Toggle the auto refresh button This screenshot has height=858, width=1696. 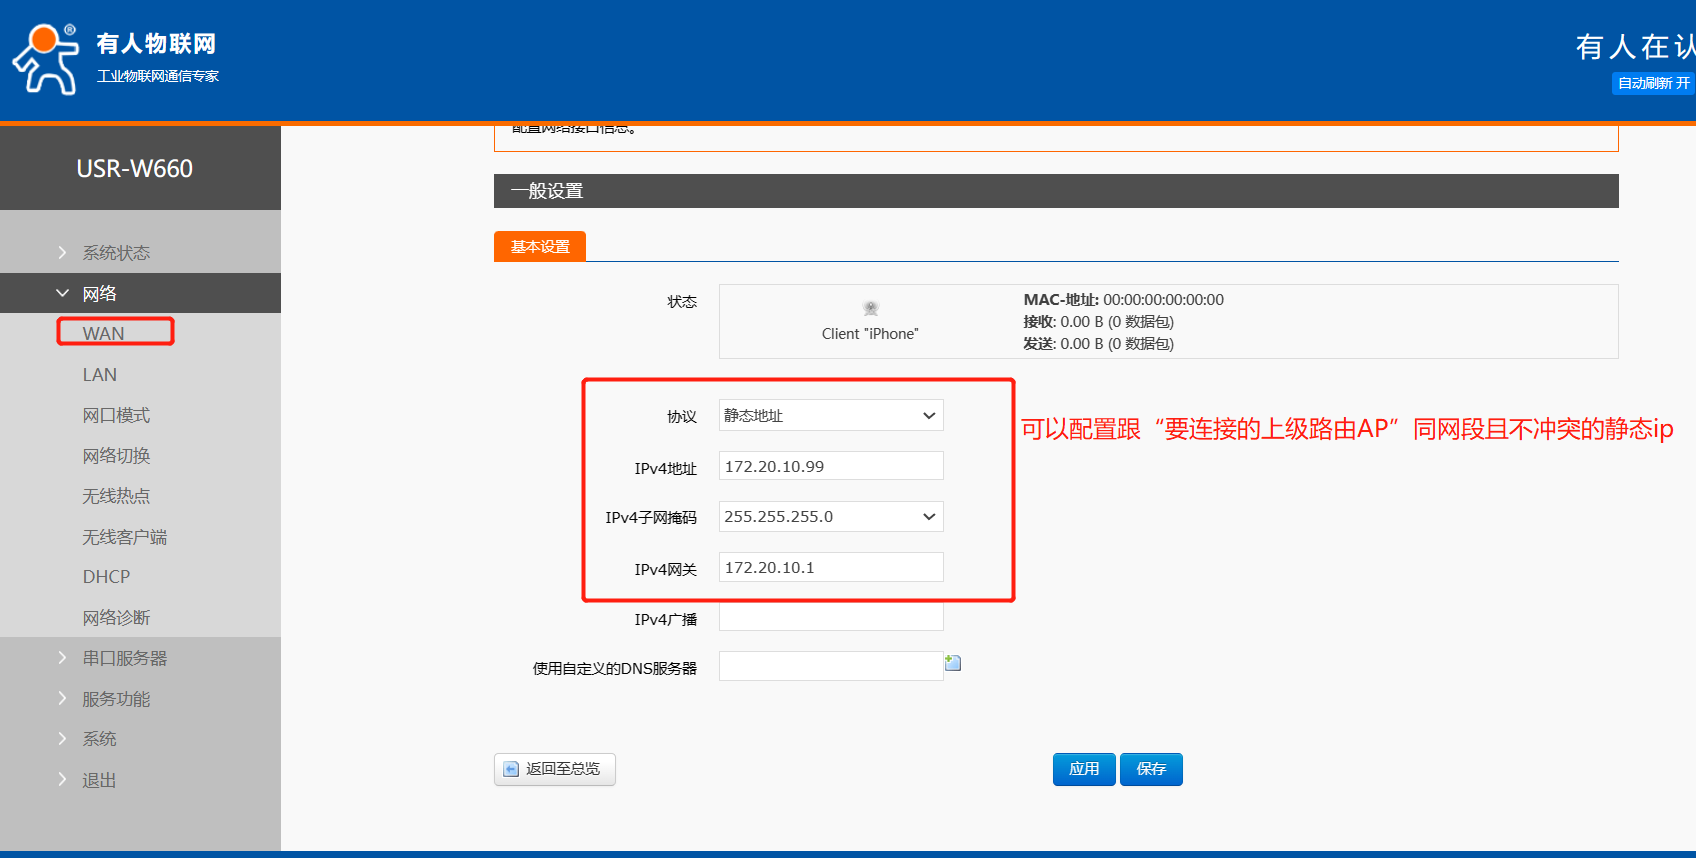(x=1652, y=83)
